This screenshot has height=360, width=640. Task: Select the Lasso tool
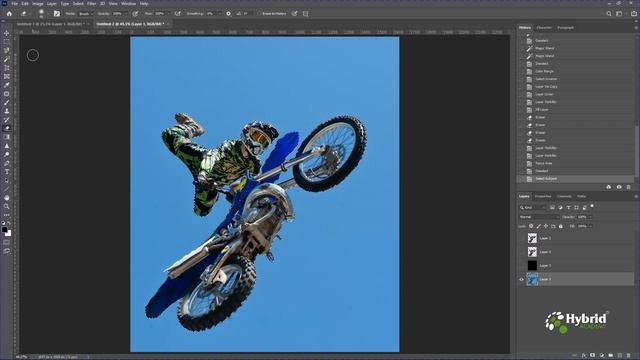7,51
